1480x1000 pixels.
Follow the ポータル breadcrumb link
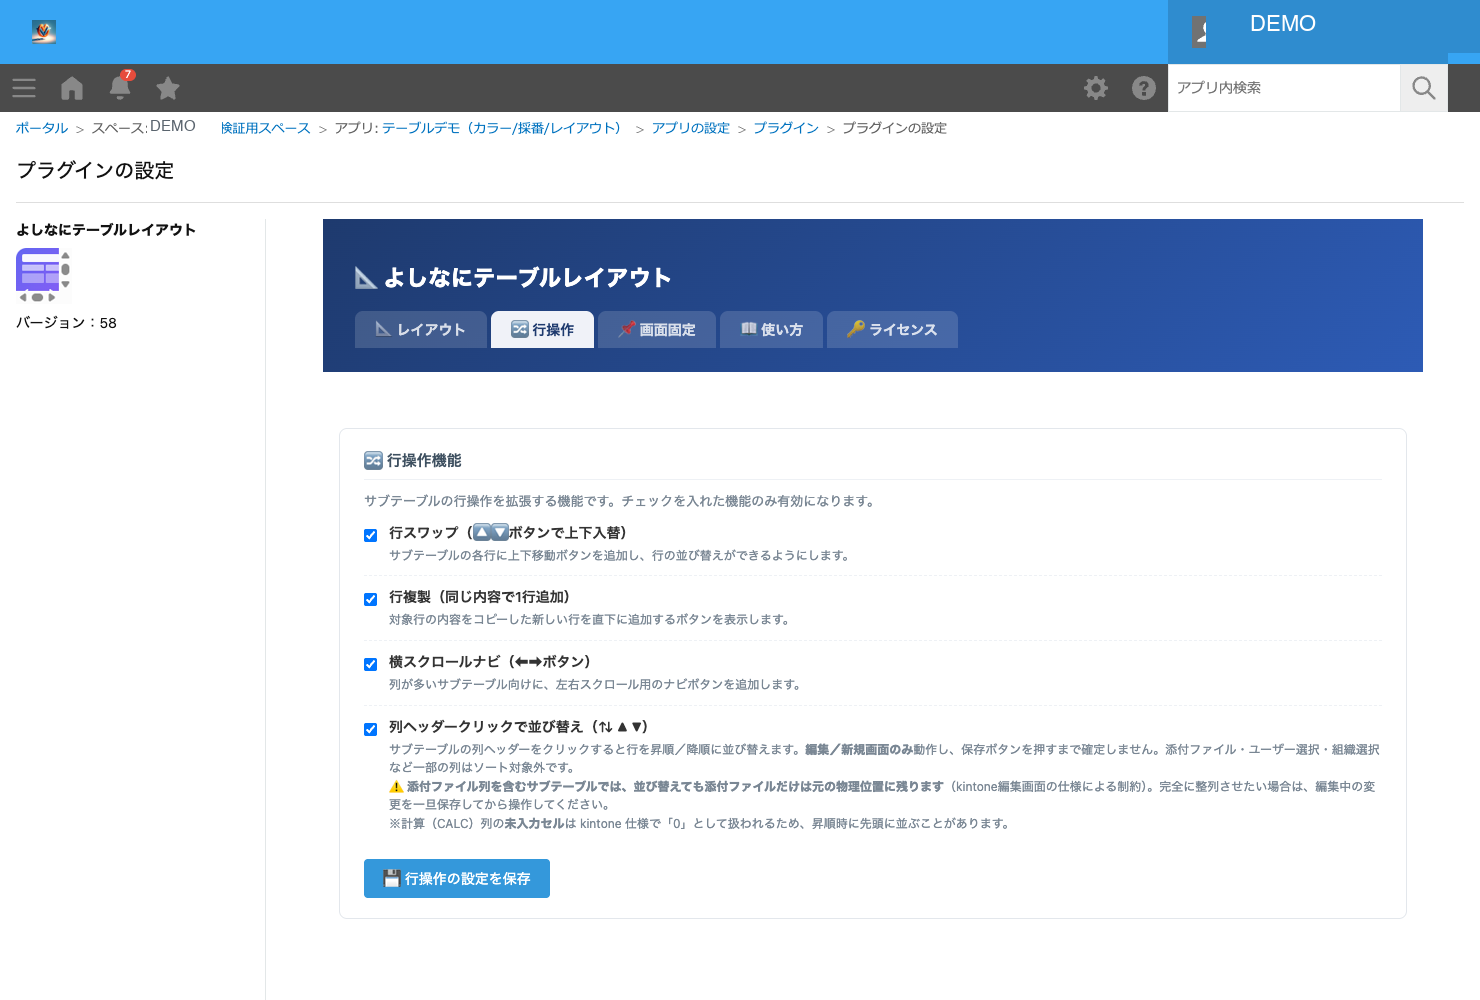(42, 128)
